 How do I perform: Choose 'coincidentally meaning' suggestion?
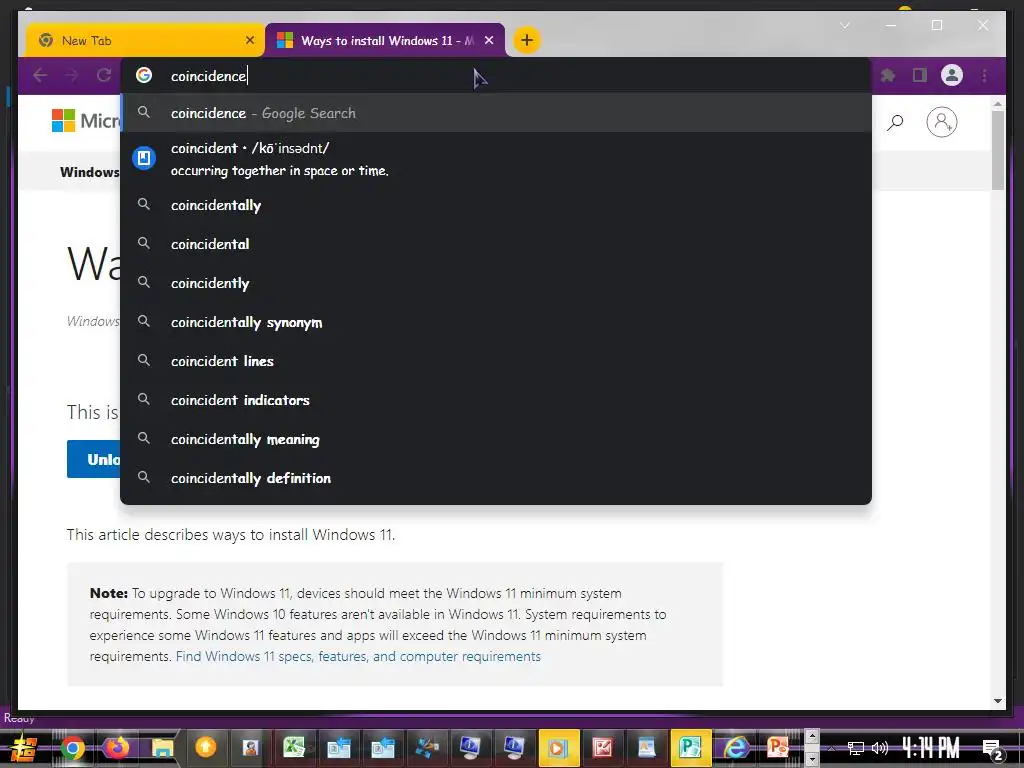(496, 440)
